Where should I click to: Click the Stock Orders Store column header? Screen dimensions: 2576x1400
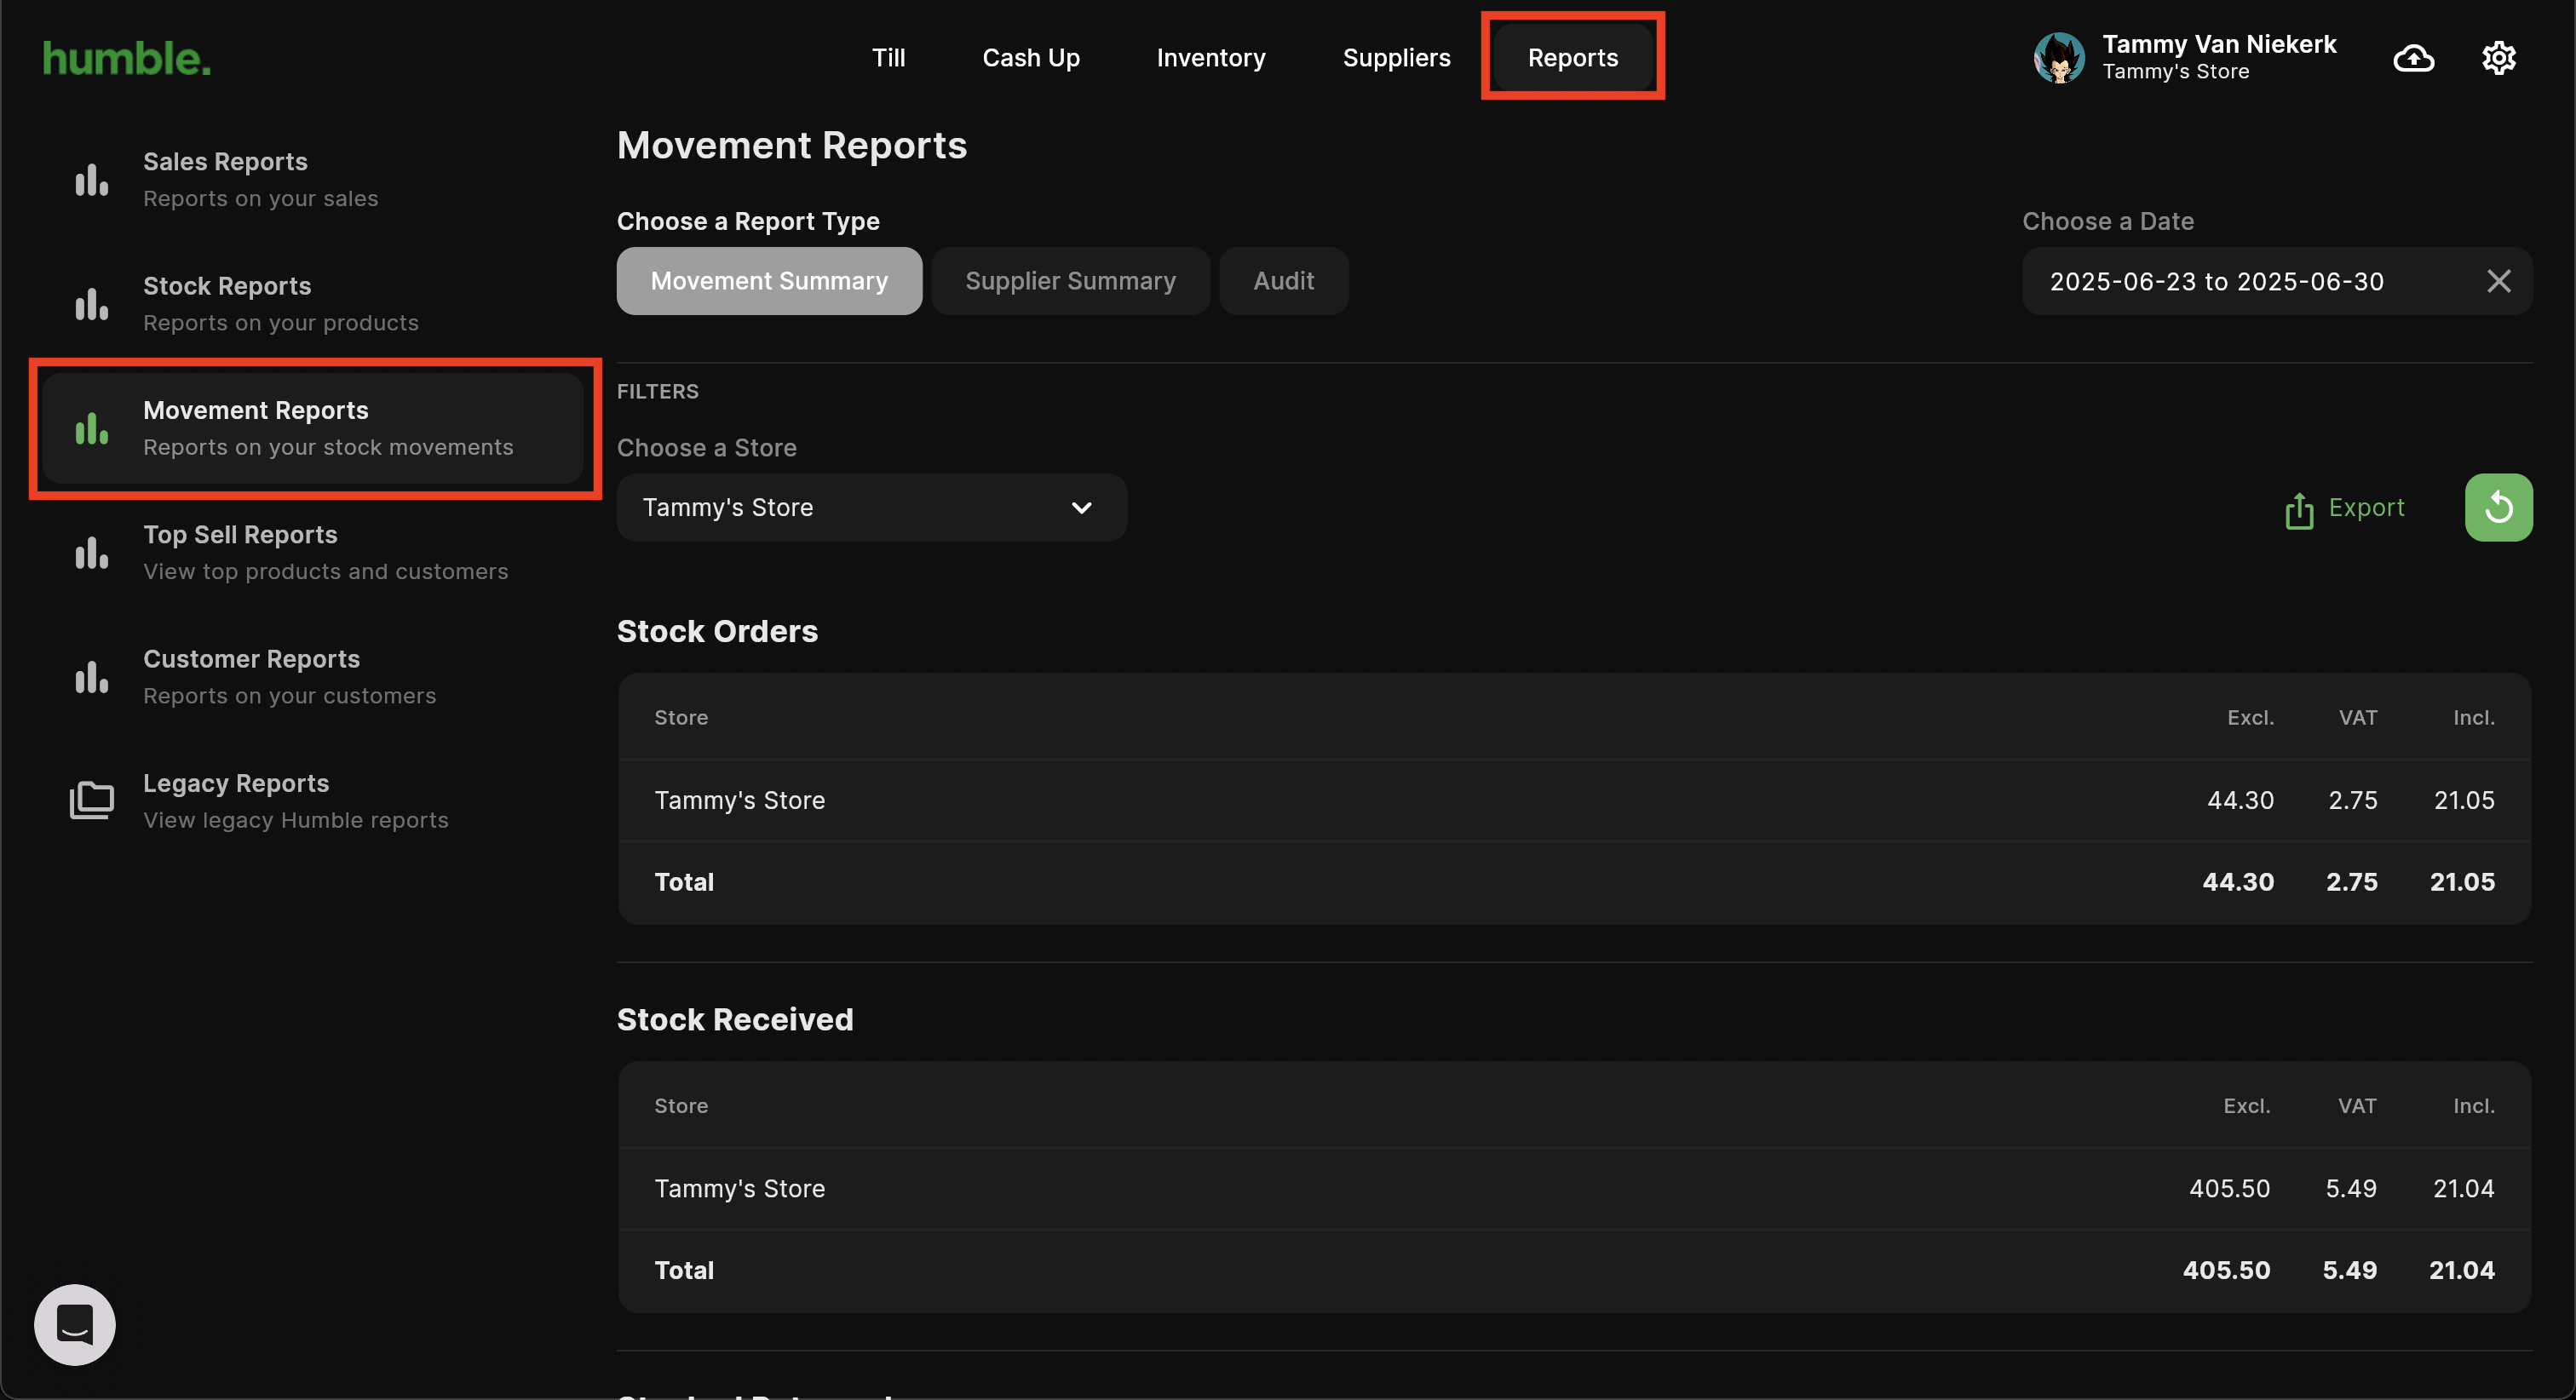681,717
